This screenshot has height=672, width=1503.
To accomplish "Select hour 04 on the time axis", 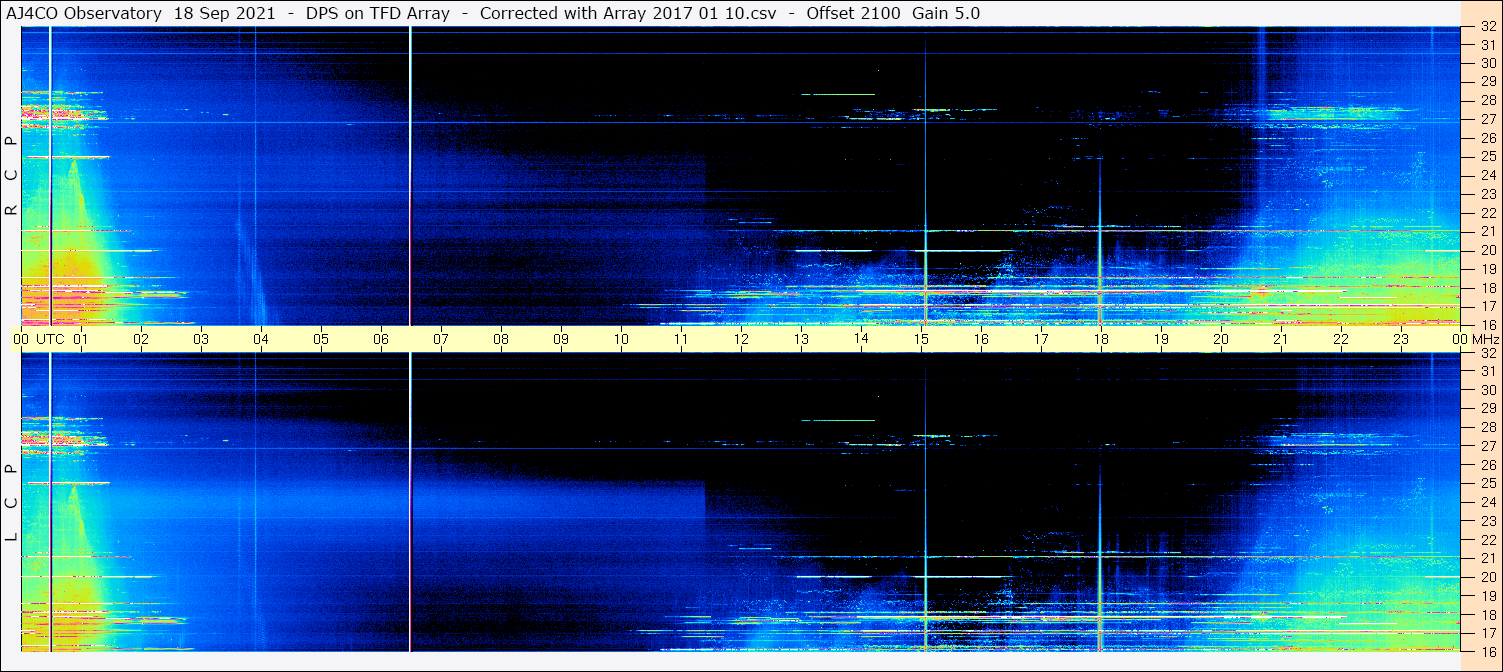I will coord(261,339).
